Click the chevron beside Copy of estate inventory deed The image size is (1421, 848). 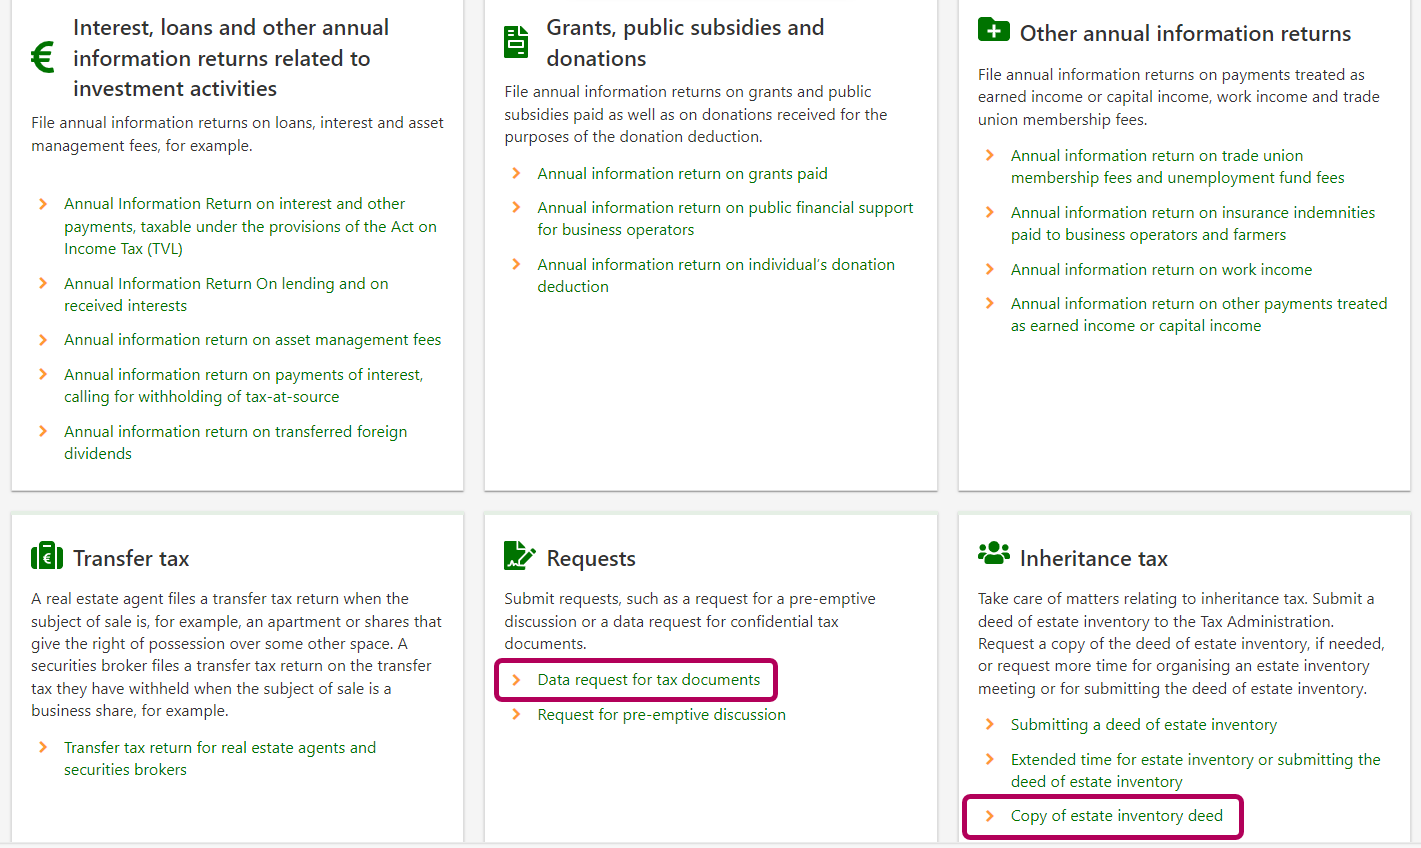(x=989, y=816)
